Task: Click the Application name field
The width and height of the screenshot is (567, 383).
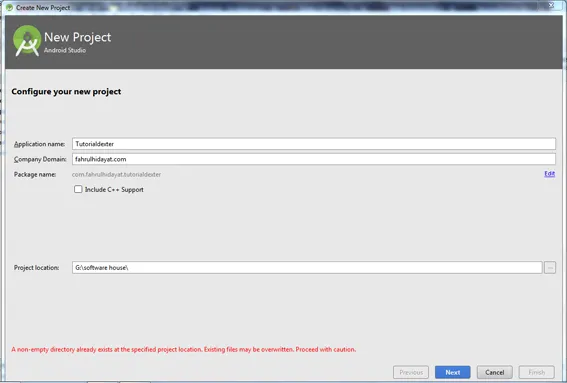Action: (x=314, y=144)
